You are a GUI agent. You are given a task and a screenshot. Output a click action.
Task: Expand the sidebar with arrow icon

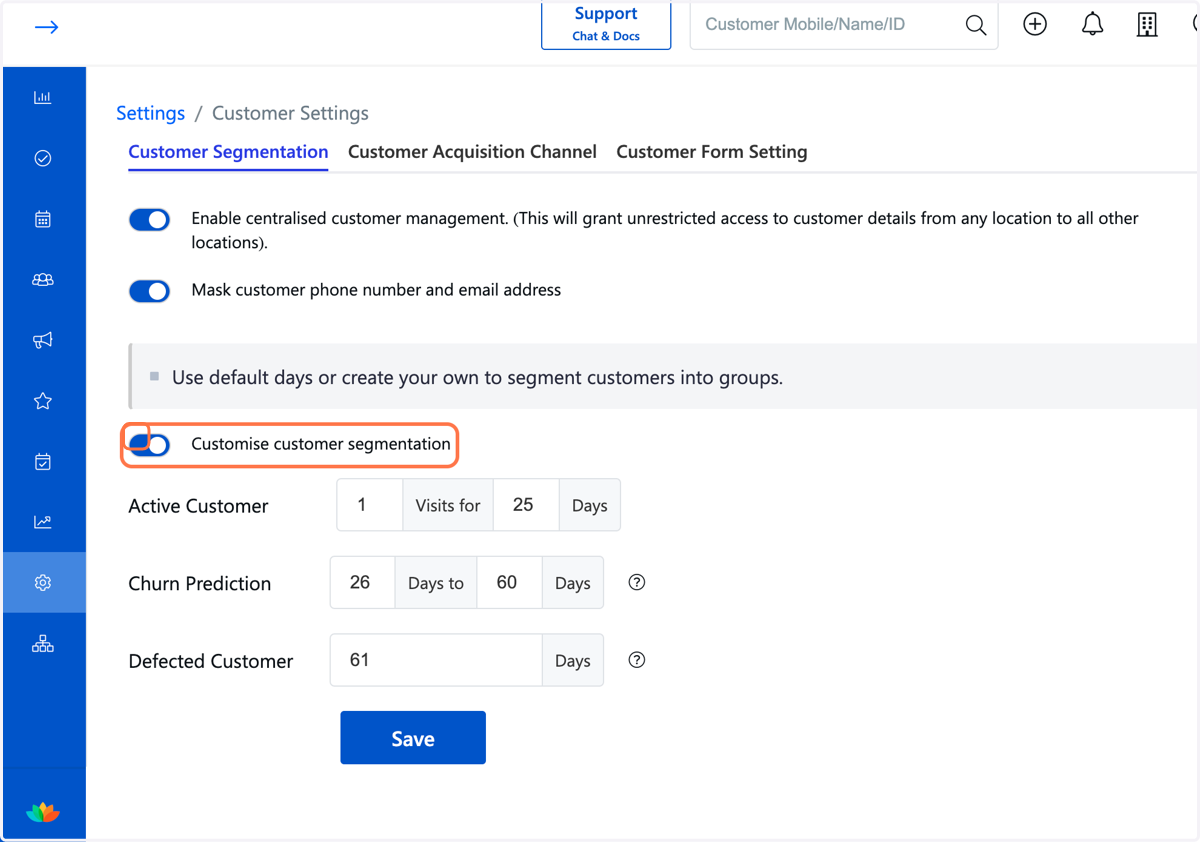(46, 27)
